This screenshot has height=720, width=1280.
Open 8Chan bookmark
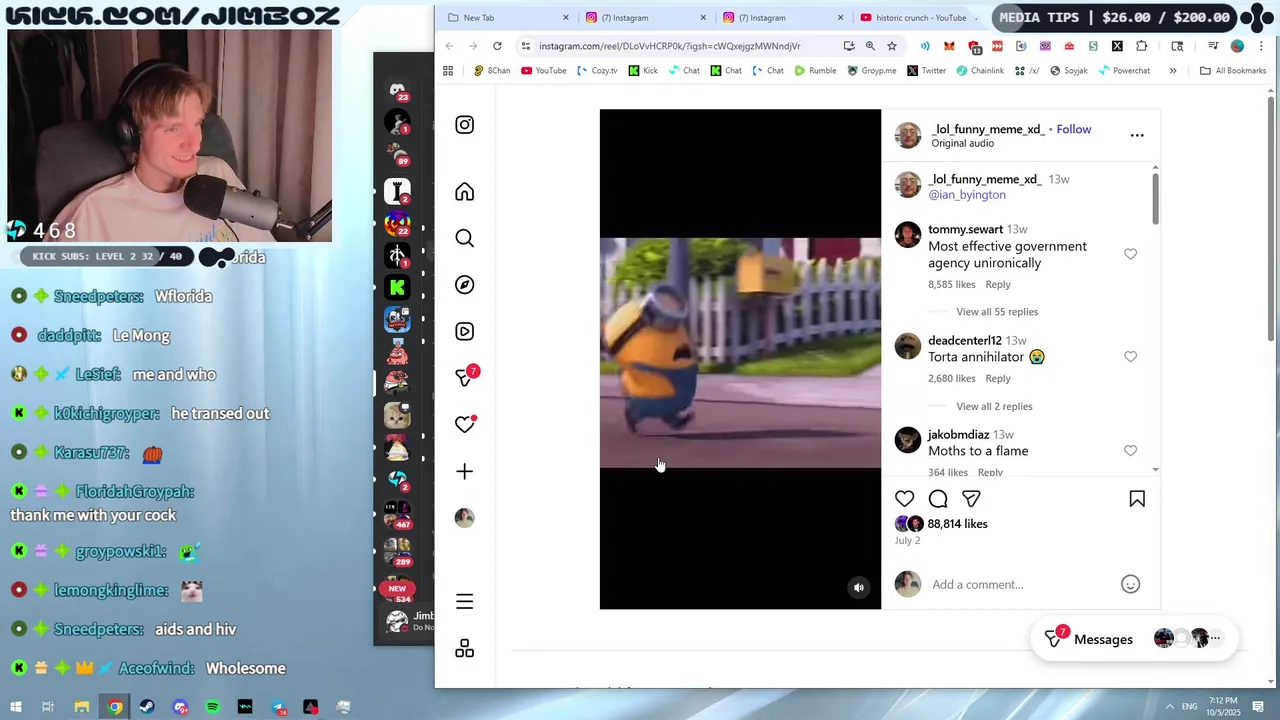[491, 71]
